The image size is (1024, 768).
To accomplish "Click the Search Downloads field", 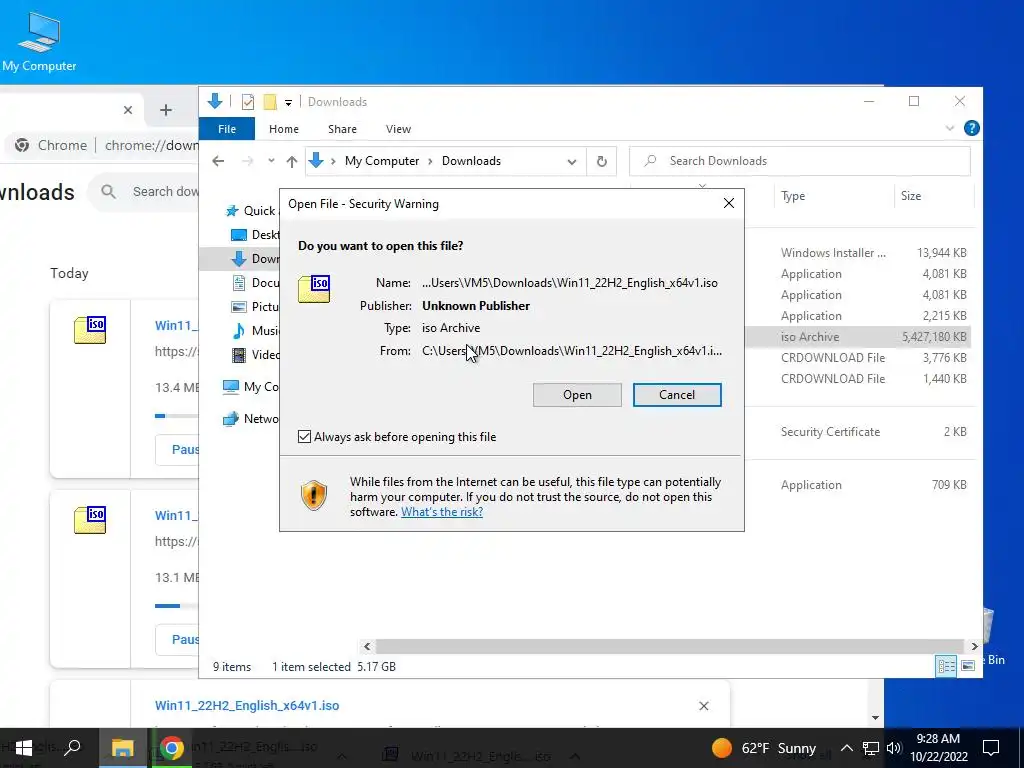I will 799,161.
